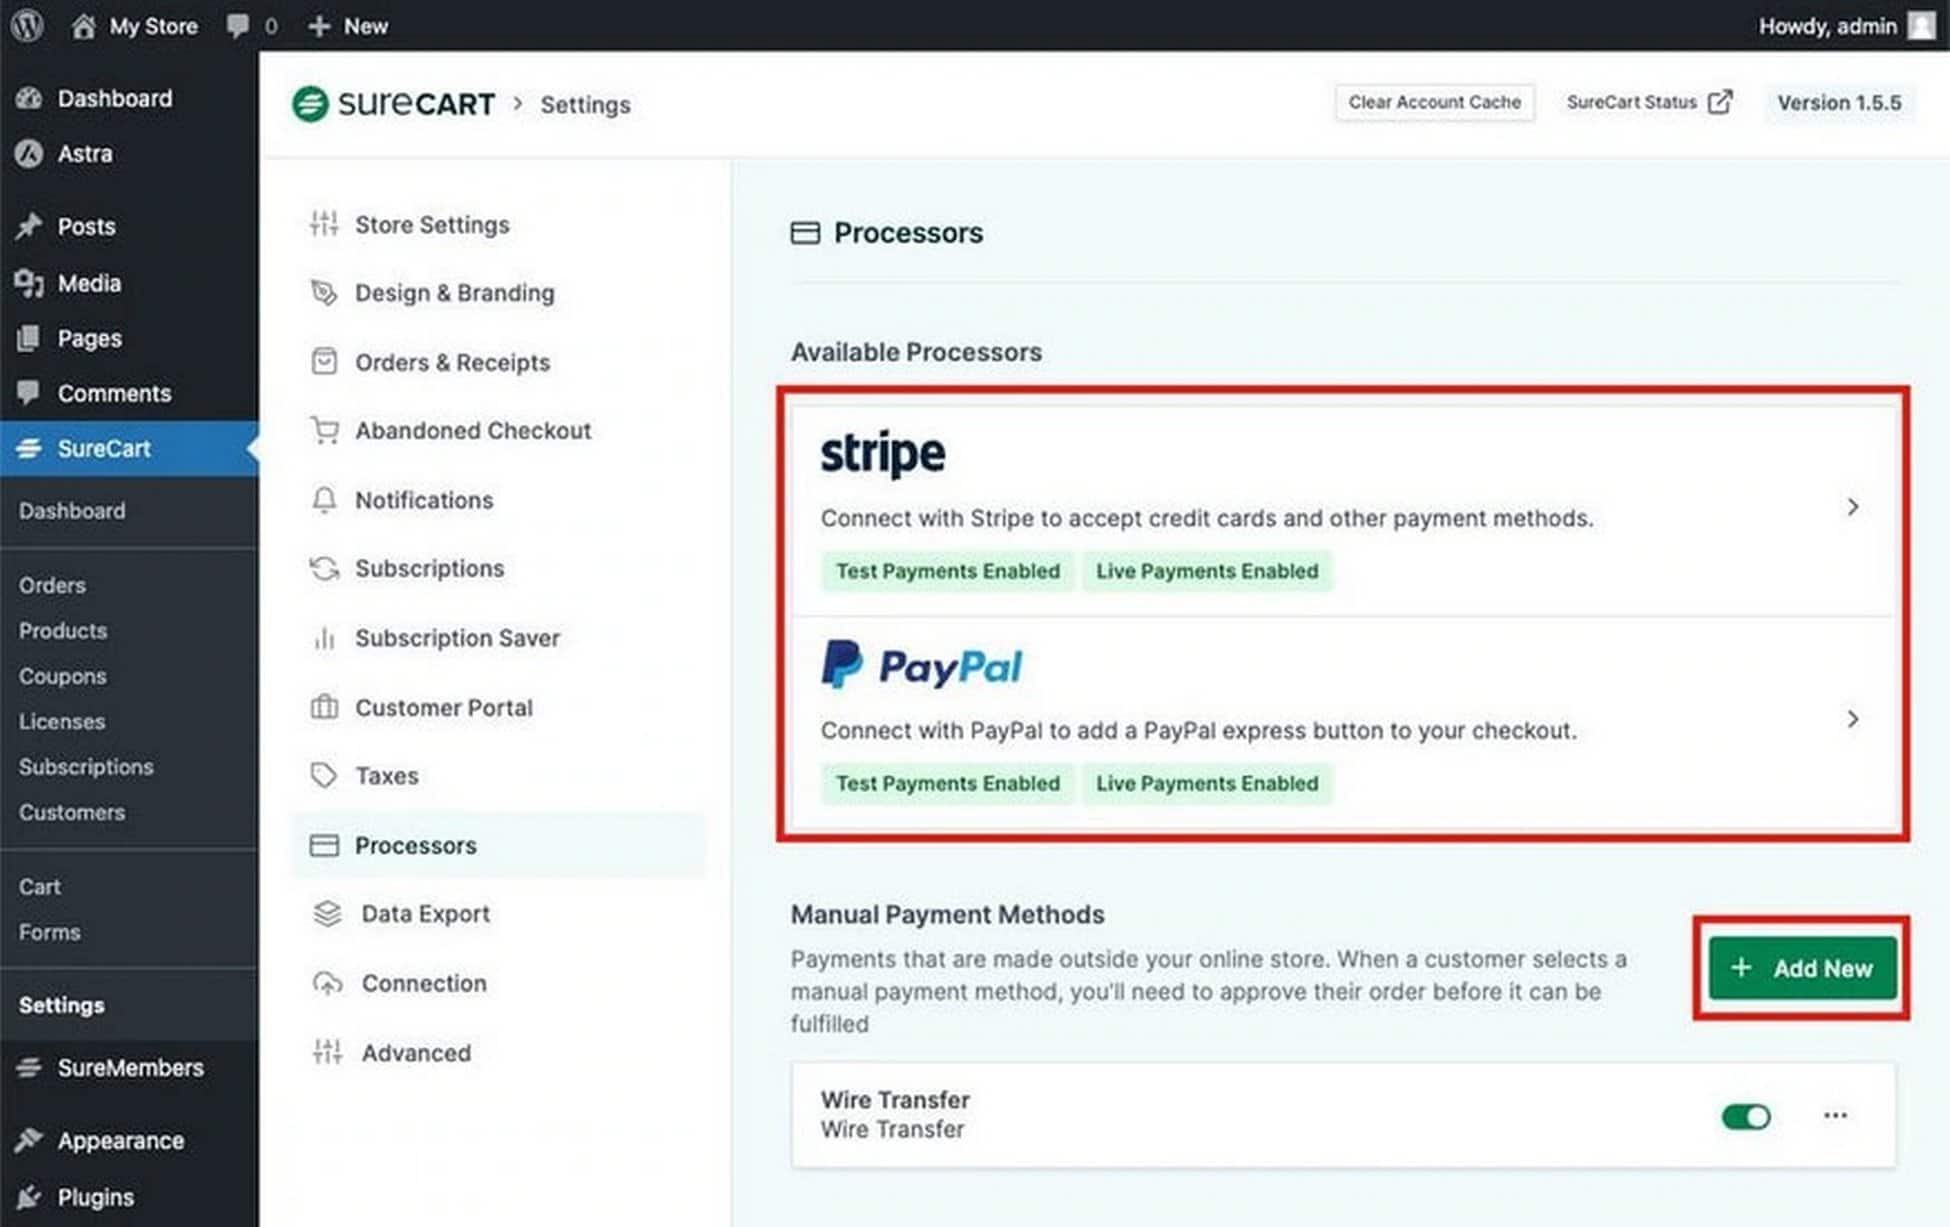The image size is (1950, 1227).
Task: Expand the Stripe processor chevron
Action: (1852, 507)
